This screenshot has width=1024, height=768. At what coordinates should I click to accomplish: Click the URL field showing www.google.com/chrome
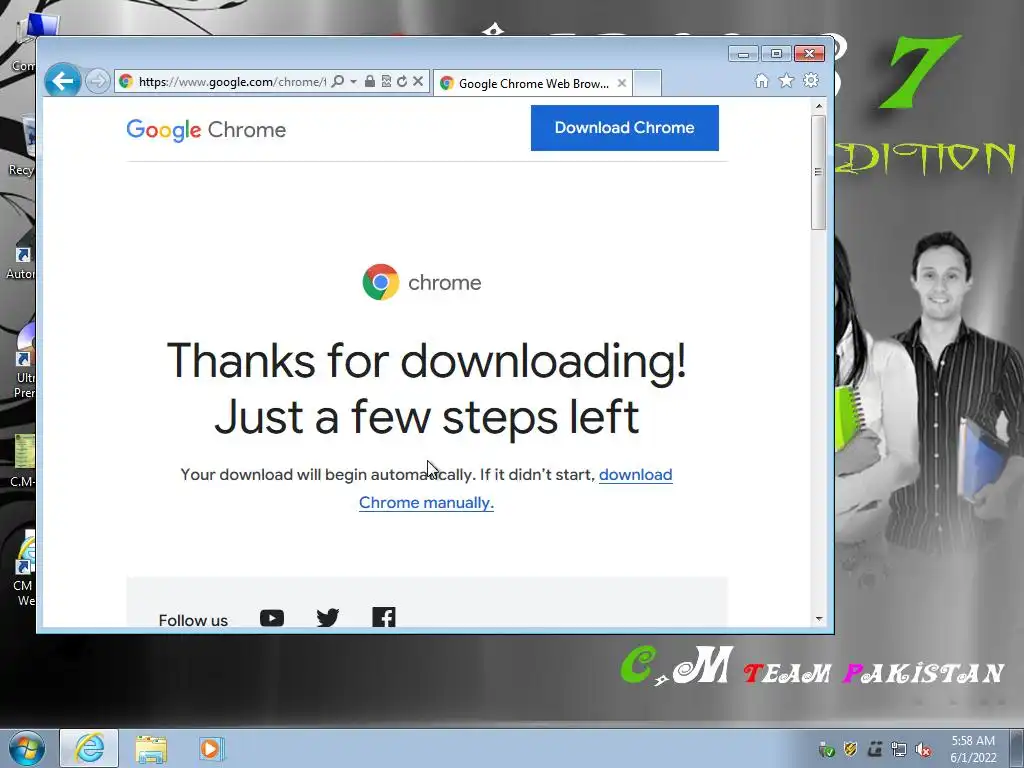click(x=232, y=82)
